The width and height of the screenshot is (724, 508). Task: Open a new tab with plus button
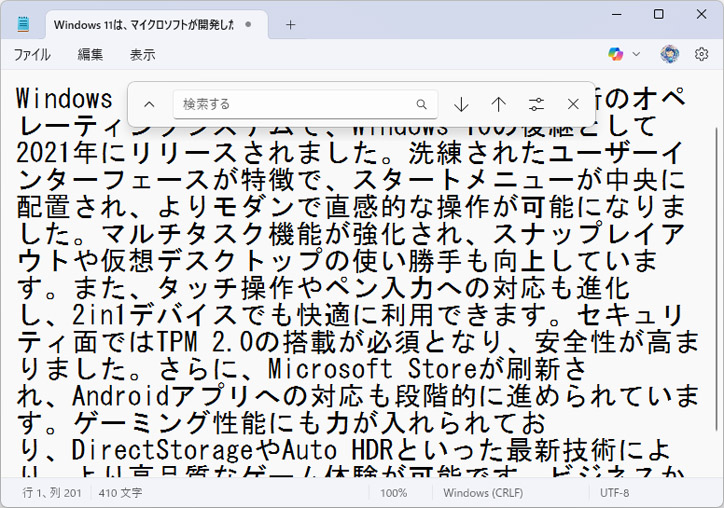290,25
